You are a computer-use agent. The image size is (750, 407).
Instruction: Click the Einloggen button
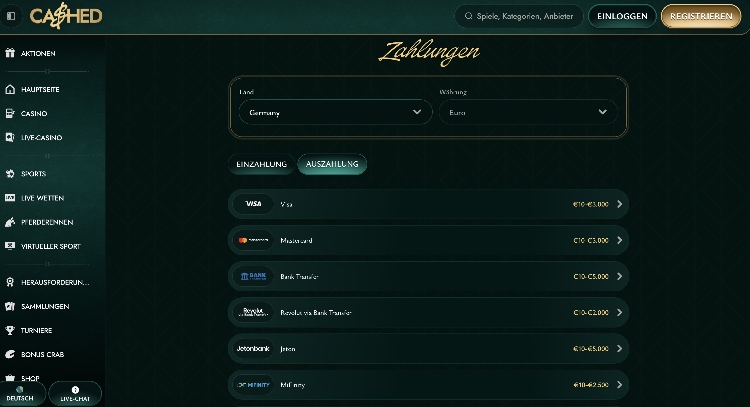coord(622,16)
